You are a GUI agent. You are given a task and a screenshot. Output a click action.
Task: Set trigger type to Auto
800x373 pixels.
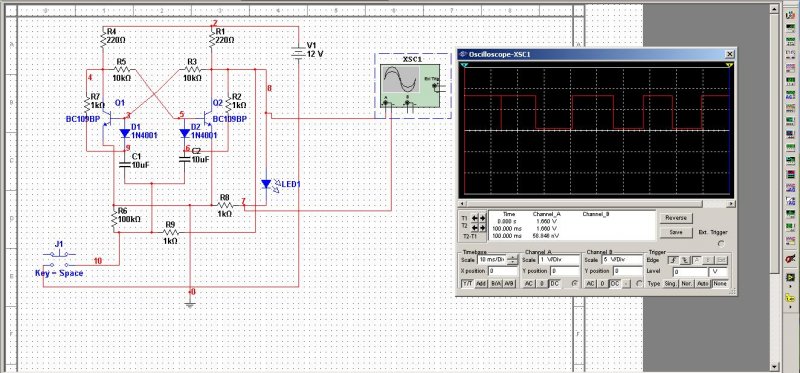click(x=704, y=284)
